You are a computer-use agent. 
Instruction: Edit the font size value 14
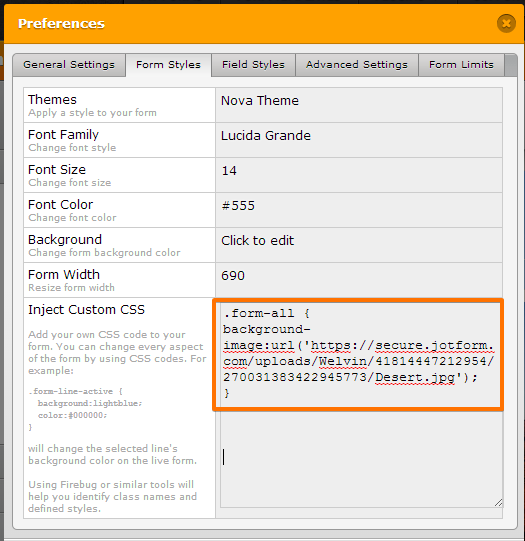[x=359, y=175]
